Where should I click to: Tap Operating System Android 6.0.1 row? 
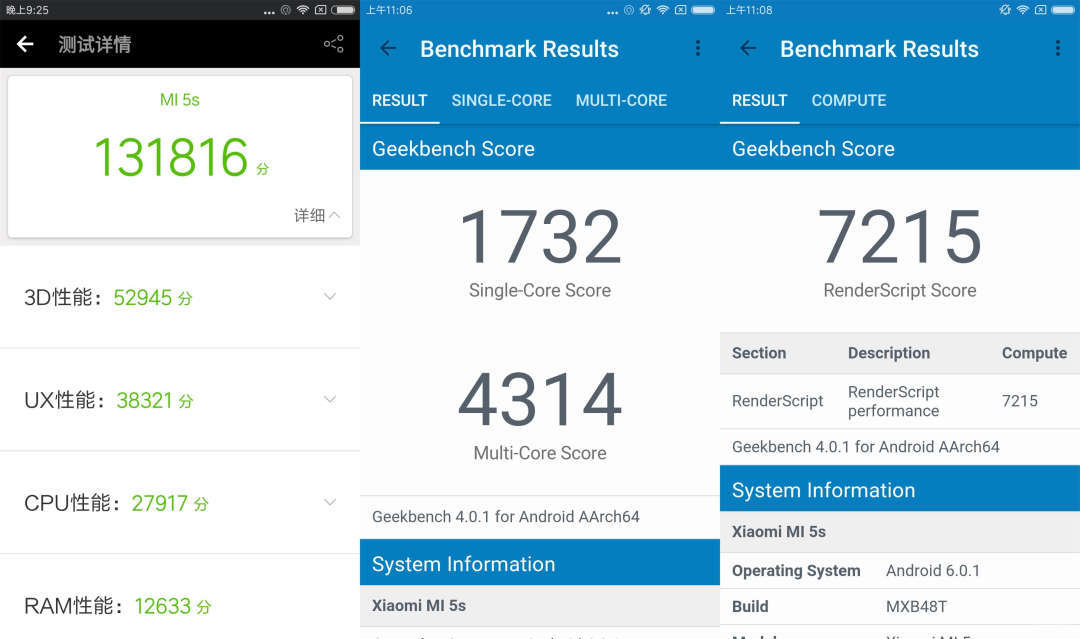coord(900,571)
